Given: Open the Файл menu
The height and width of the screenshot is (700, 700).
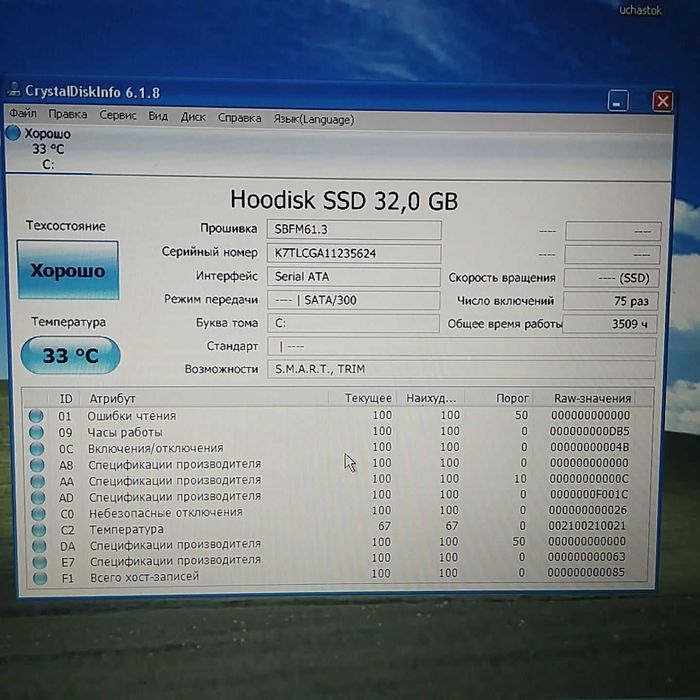Looking at the screenshot, I should [x=23, y=113].
